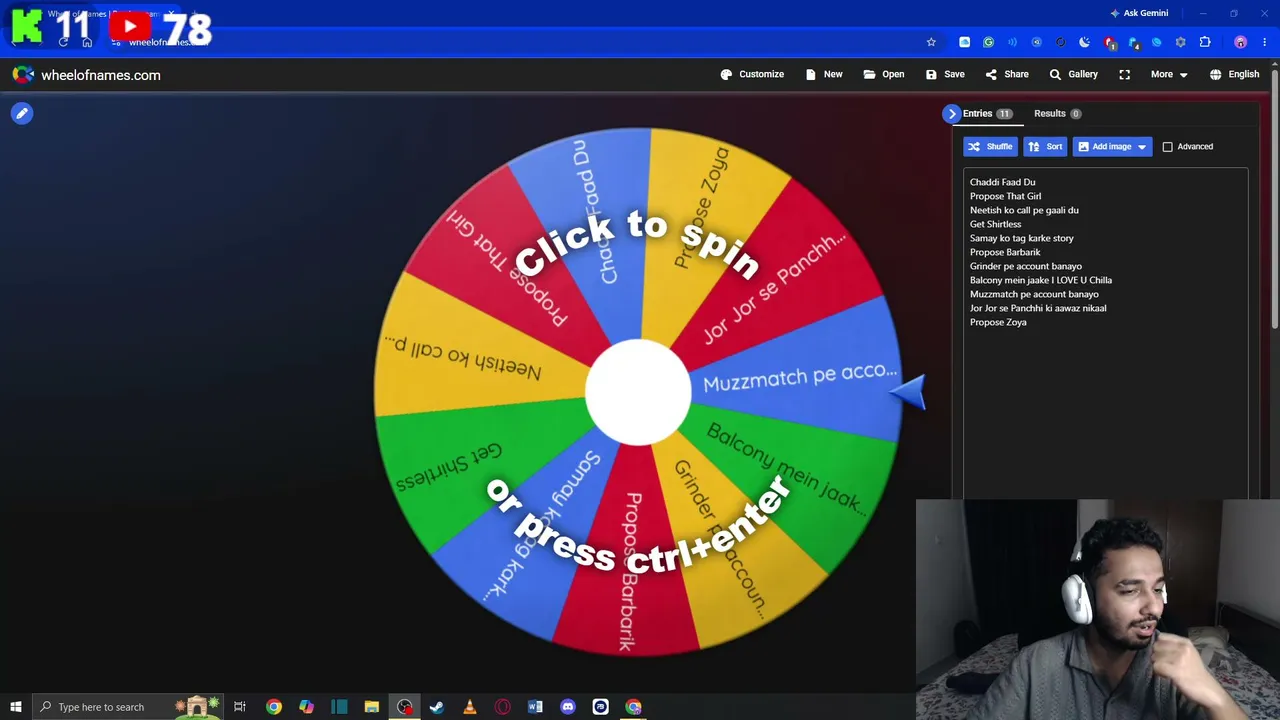Click the entry 'Grinder pe account banayo'

[x=1025, y=266]
